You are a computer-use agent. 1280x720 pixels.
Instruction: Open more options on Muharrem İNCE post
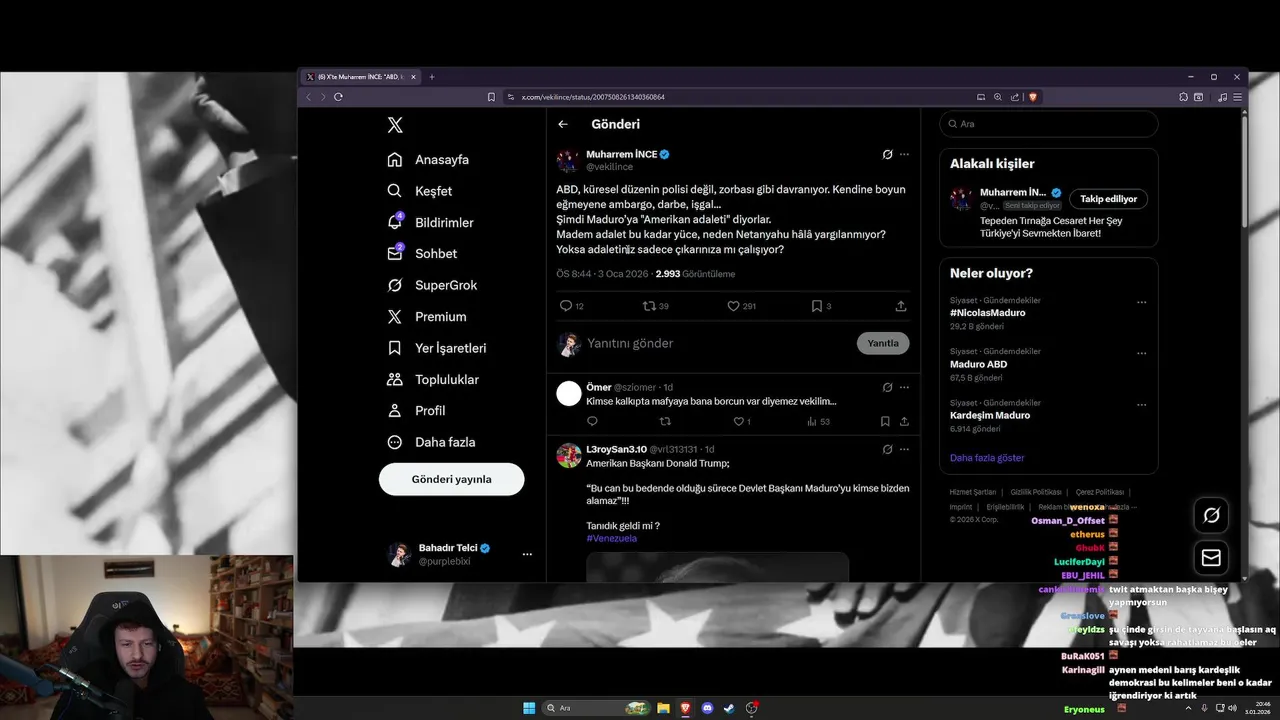click(904, 155)
